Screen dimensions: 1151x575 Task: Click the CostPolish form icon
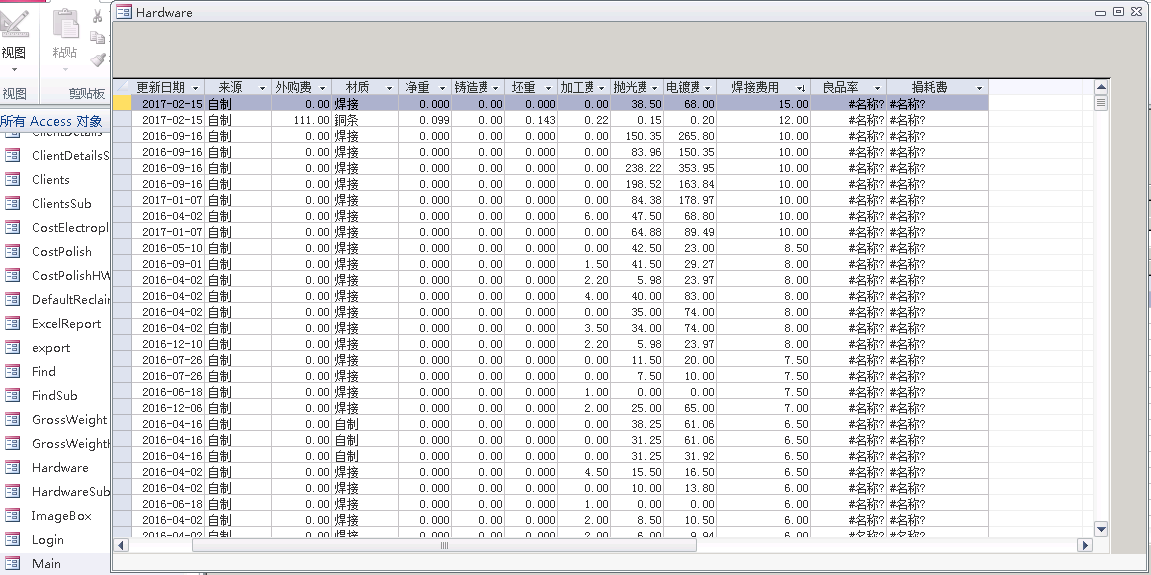[13, 252]
